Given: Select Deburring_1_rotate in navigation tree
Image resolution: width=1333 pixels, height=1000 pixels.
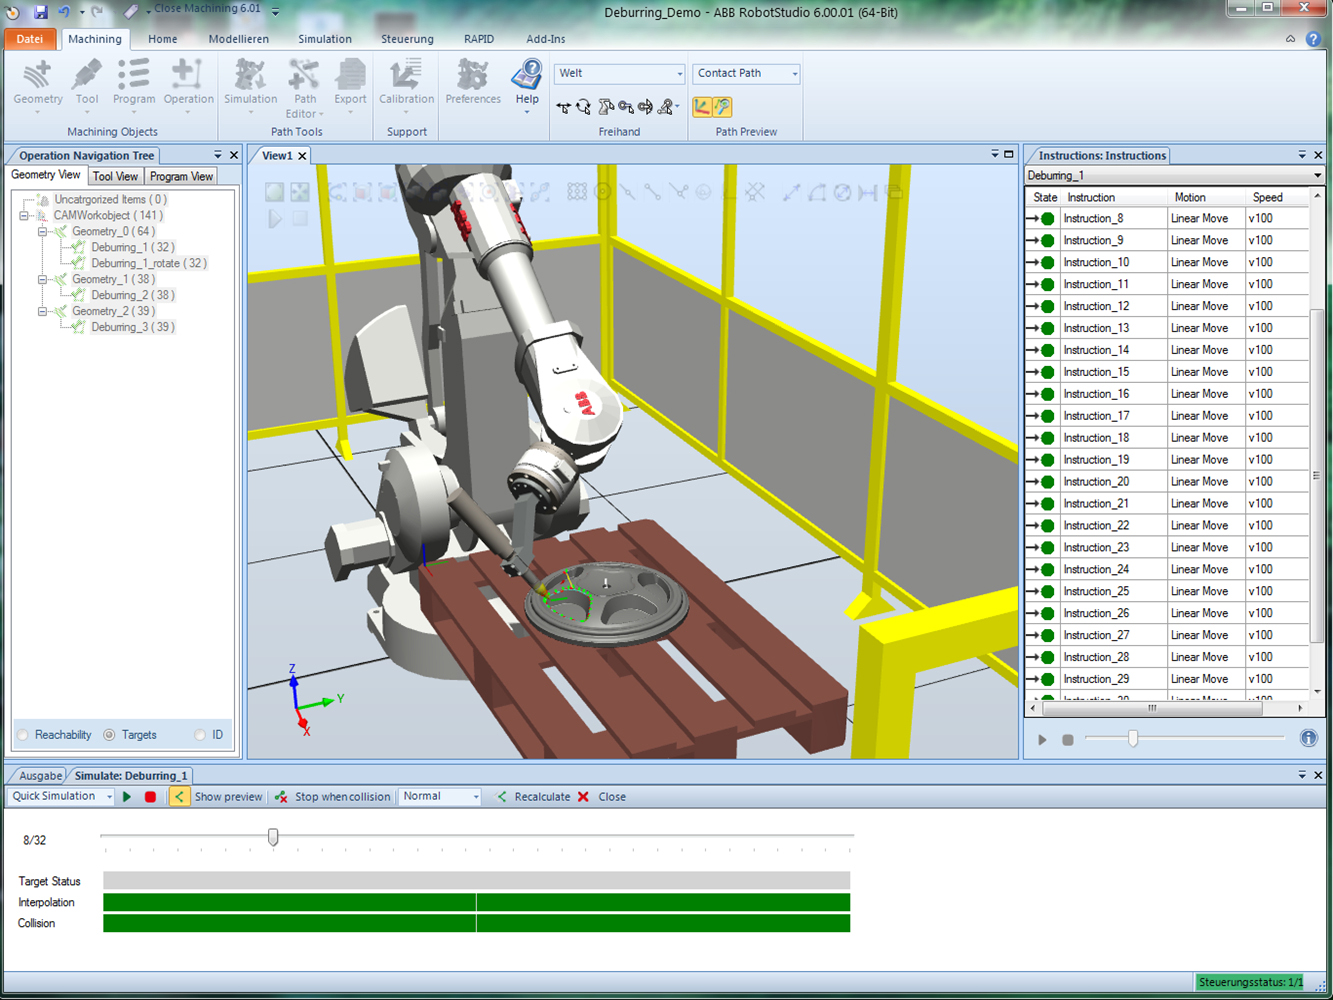Looking at the screenshot, I should 148,264.
